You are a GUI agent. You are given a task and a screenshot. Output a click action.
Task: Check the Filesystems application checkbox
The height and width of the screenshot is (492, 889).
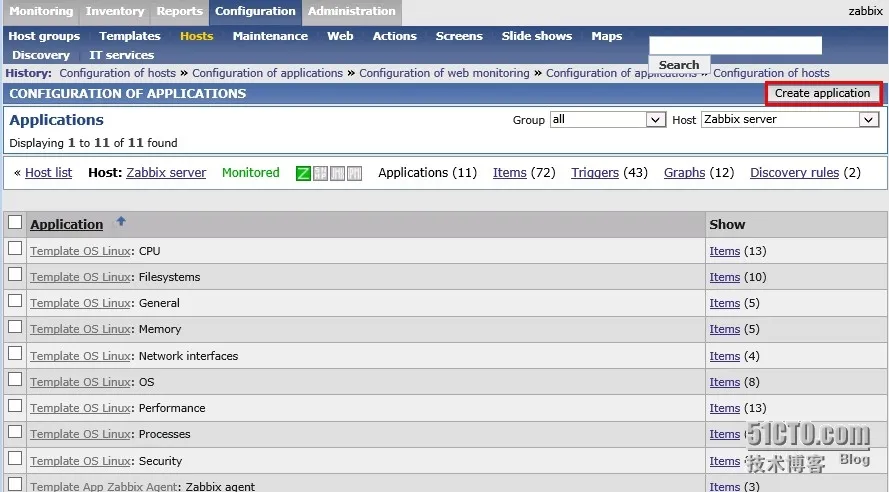[15, 274]
